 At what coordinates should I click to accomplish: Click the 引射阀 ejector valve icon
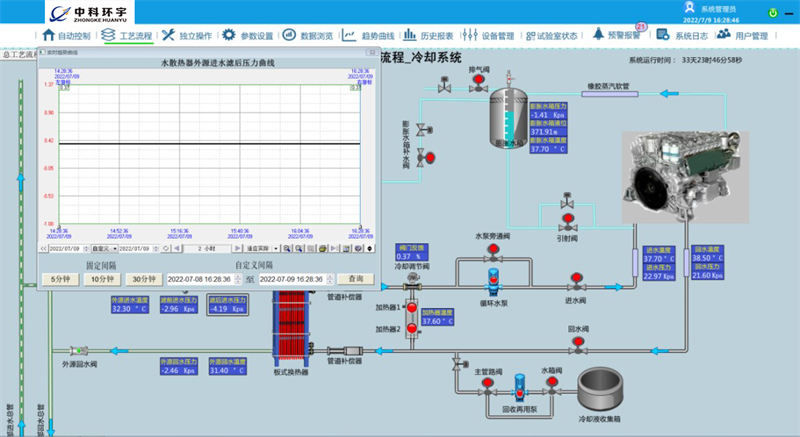[566, 221]
